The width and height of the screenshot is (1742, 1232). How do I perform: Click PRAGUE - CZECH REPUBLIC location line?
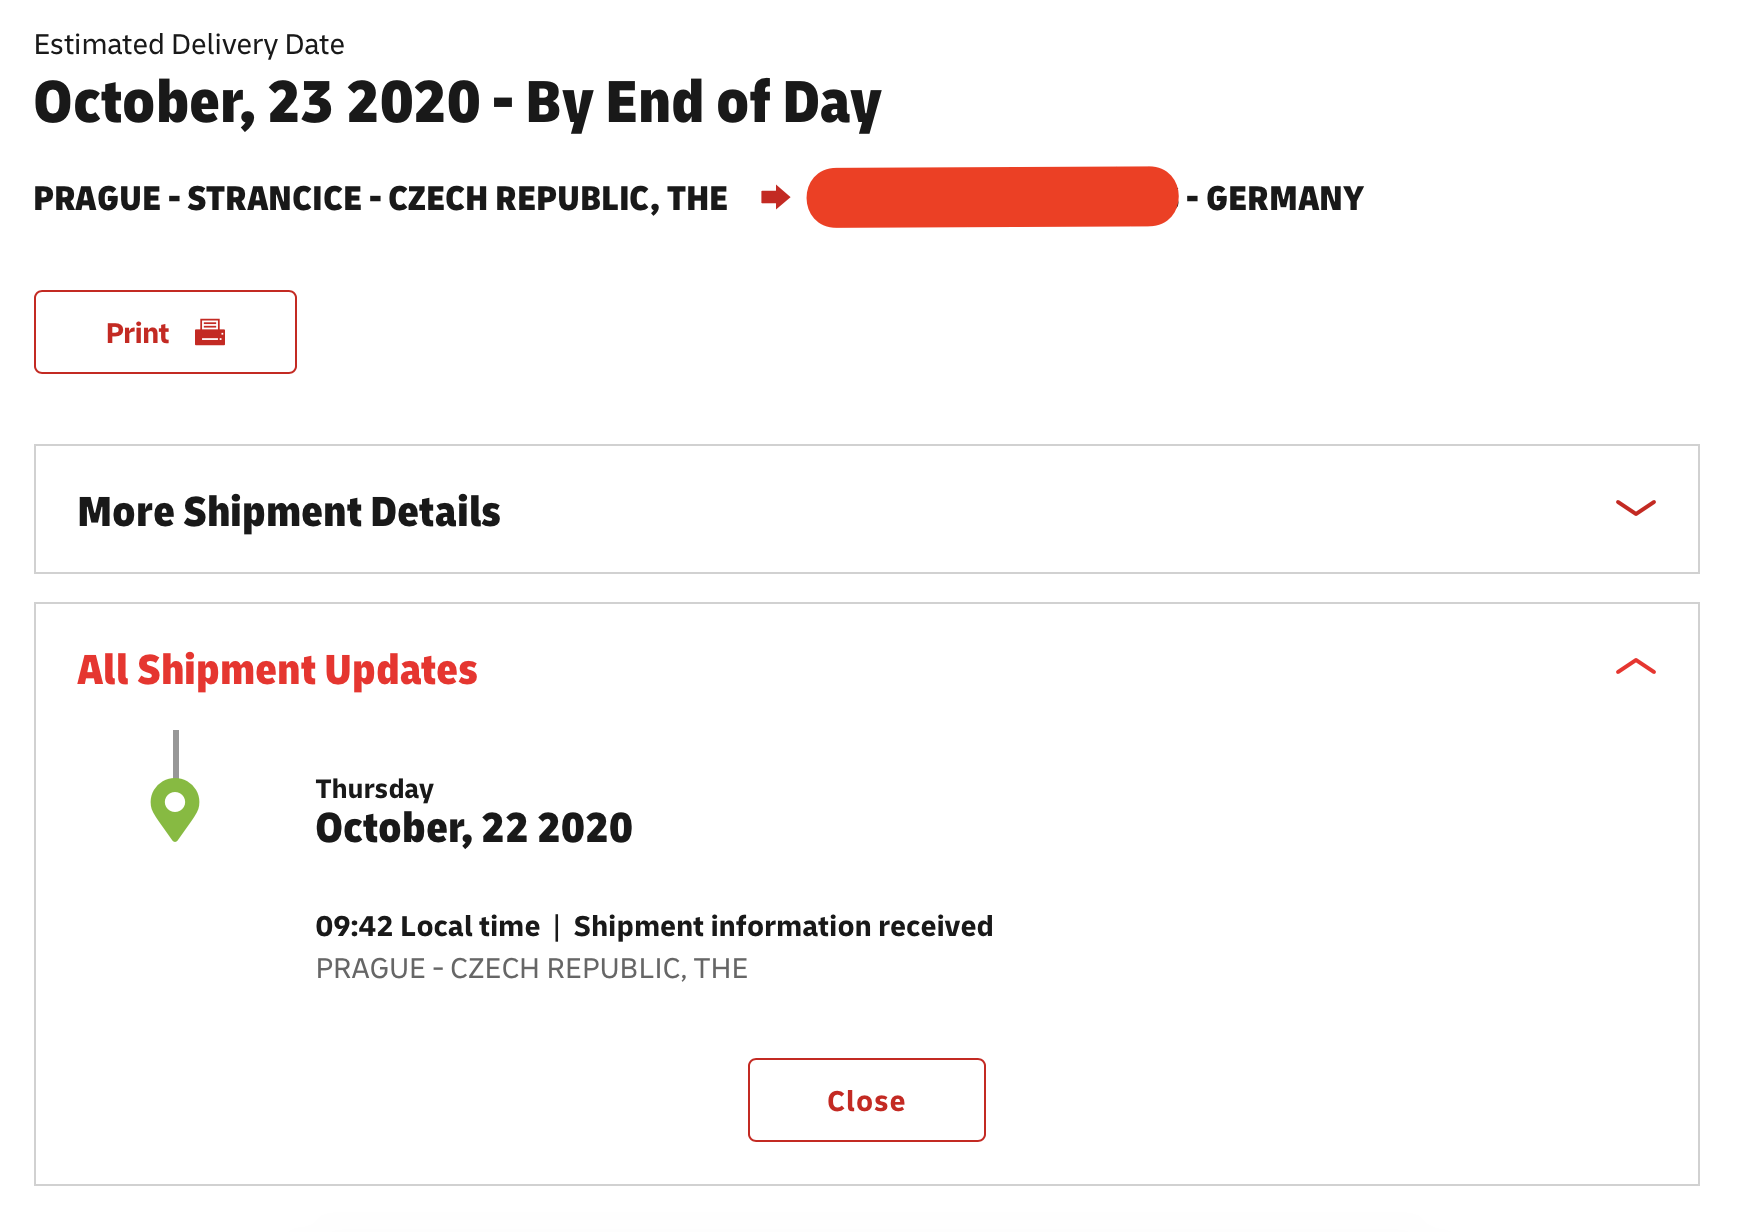[532, 968]
